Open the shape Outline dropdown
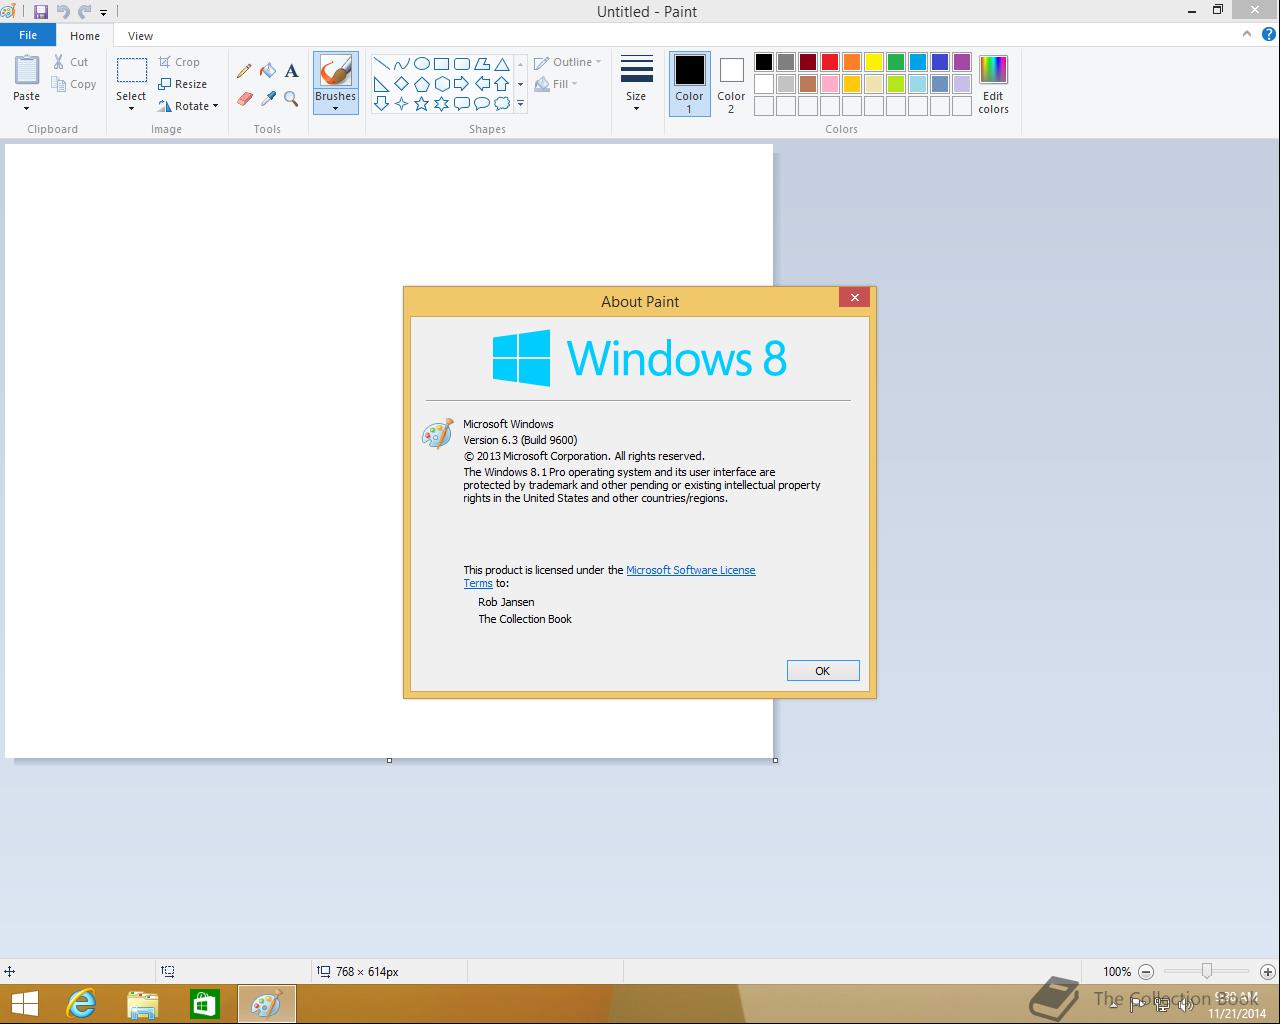 click(567, 62)
